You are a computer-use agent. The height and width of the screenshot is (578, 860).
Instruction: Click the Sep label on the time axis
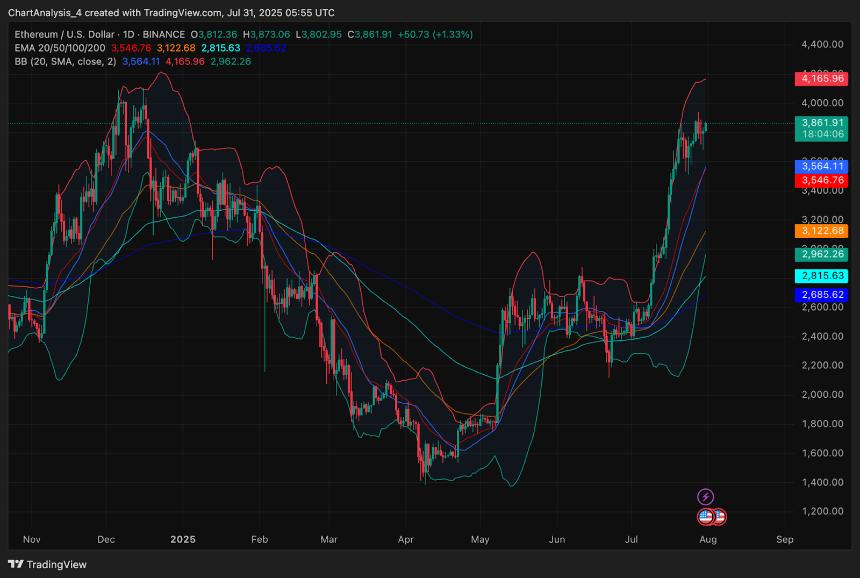(x=784, y=539)
